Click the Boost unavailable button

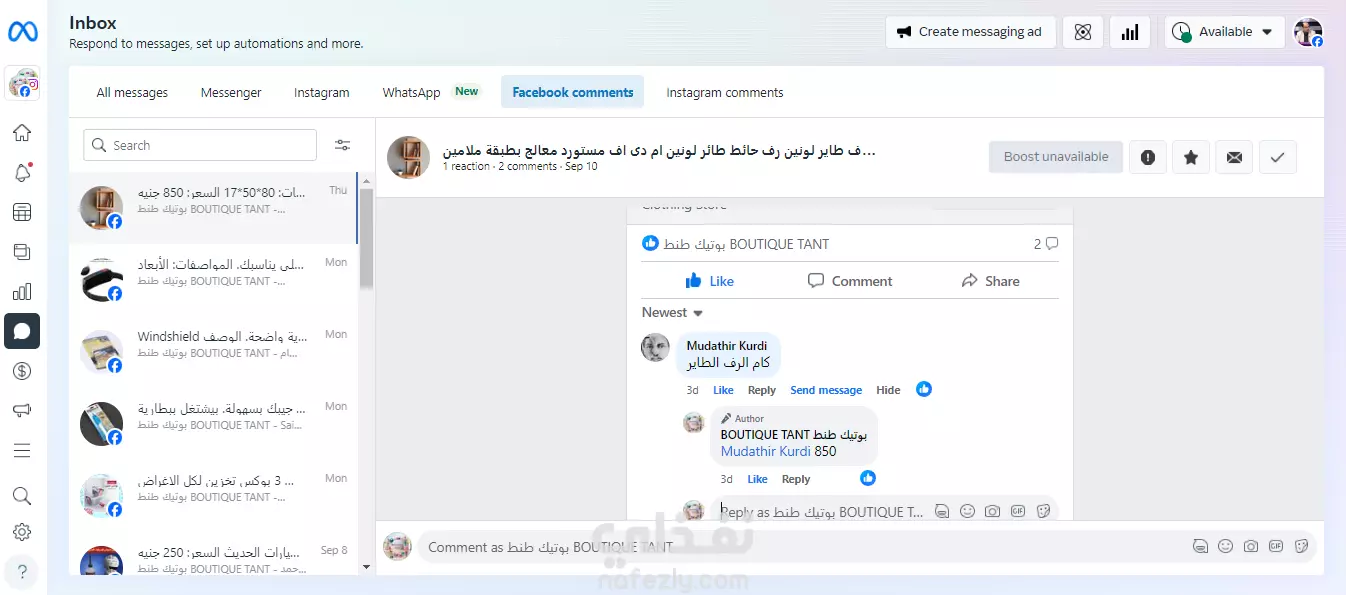1056,157
